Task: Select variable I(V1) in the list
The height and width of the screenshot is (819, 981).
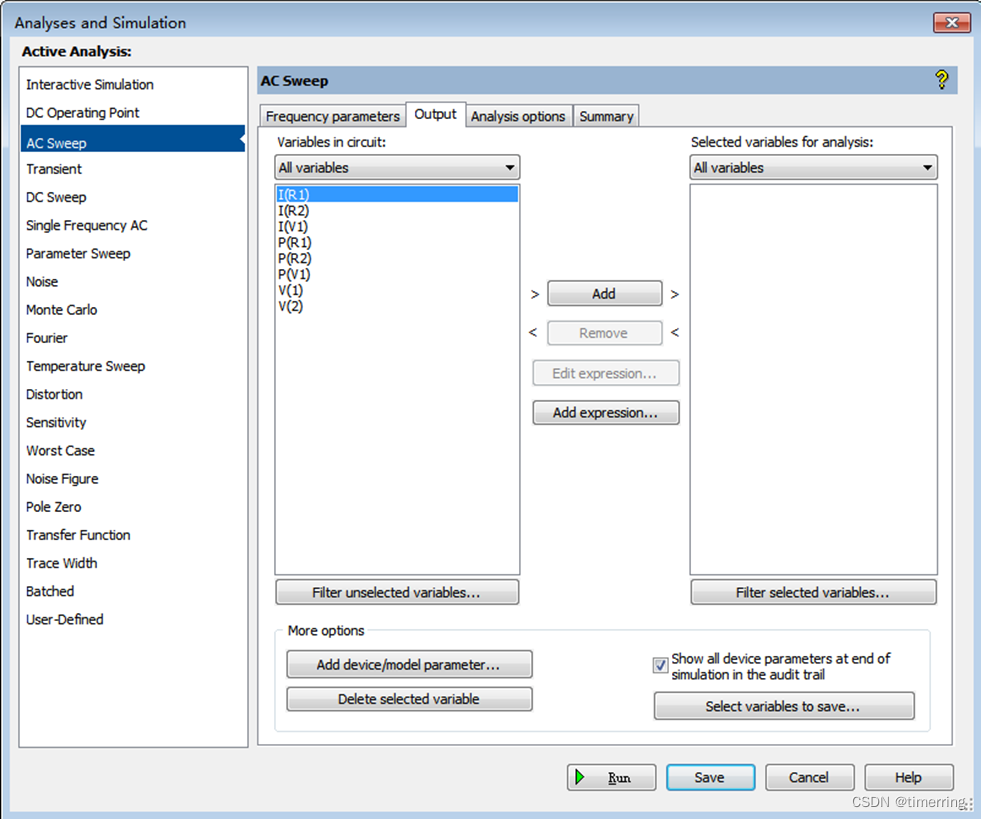Action: (x=293, y=226)
